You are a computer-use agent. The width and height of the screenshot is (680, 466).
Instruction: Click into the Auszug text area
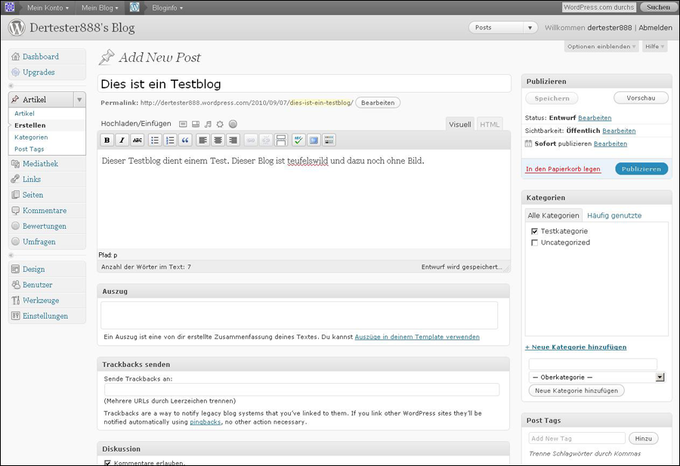299,315
